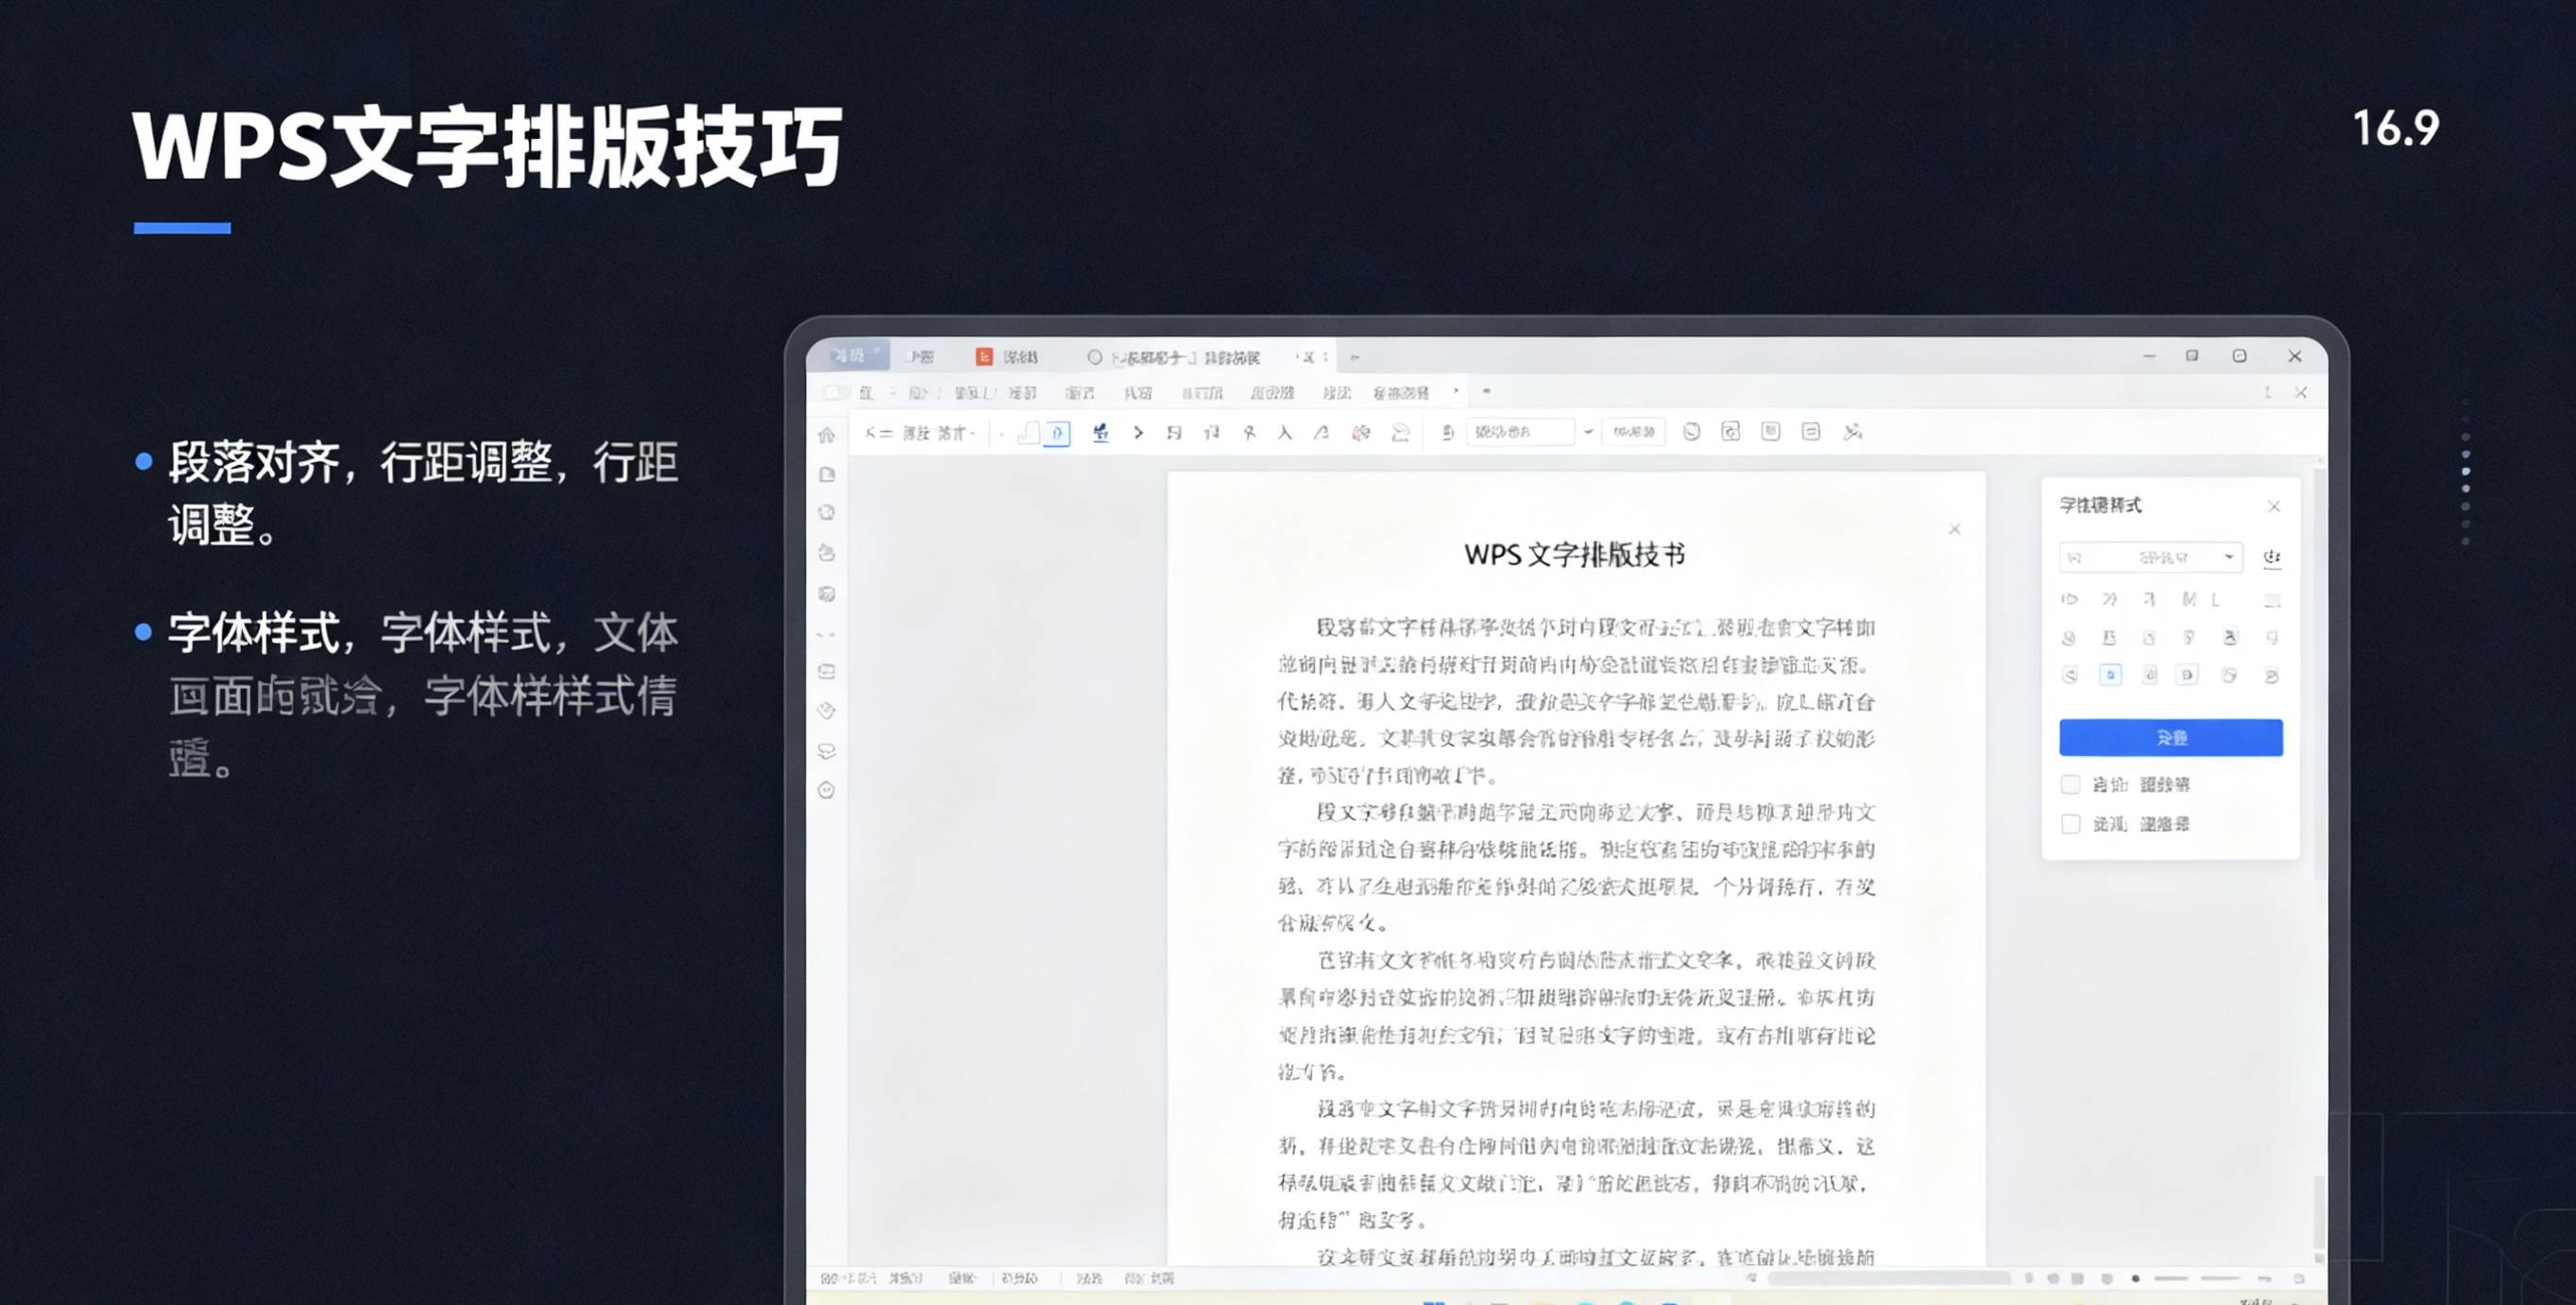Image resolution: width=2576 pixels, height=1305 pixels.
Task: Click inside the toolbar search input field
Action: pyautogui.click(x=1520, y=432)
